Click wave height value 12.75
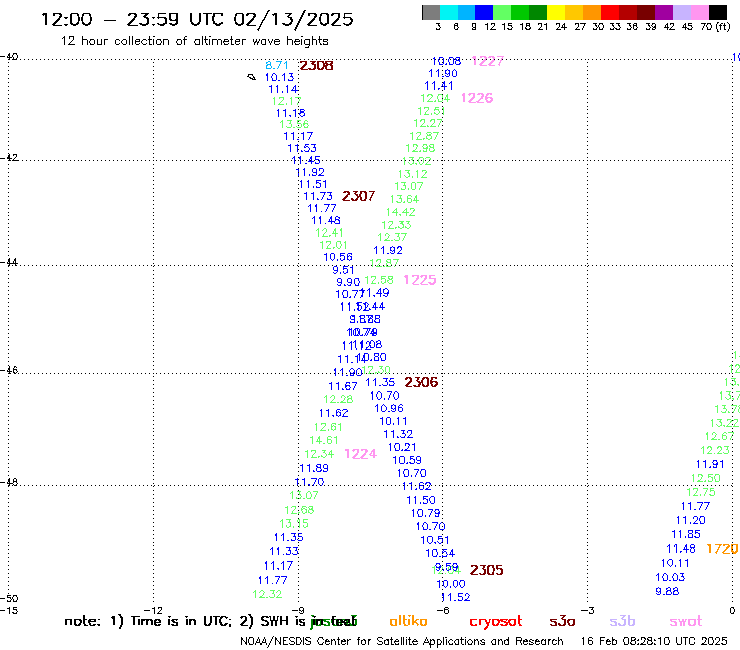Viewport: 740px width, 650px height. pyautogui.click(x=701, y=492)
